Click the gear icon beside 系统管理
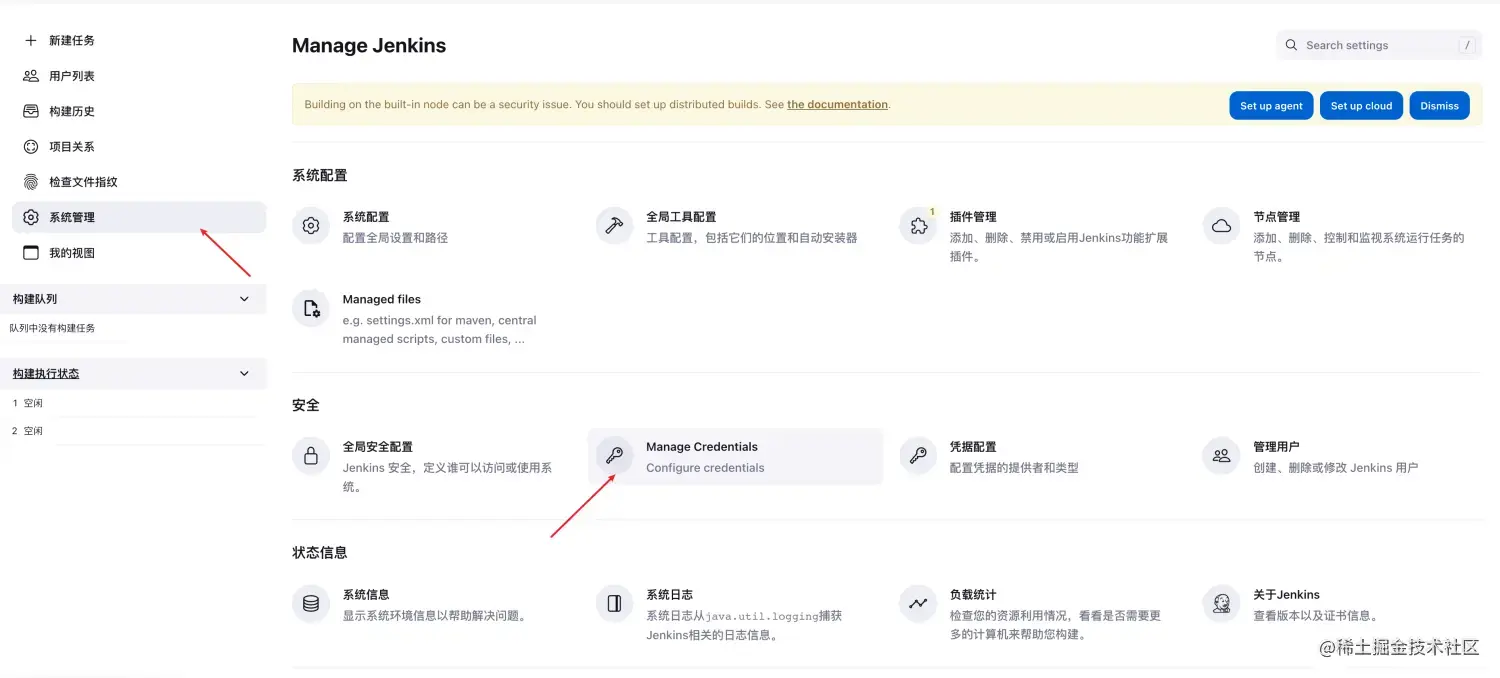1500x678 pixels. (31, 217)
